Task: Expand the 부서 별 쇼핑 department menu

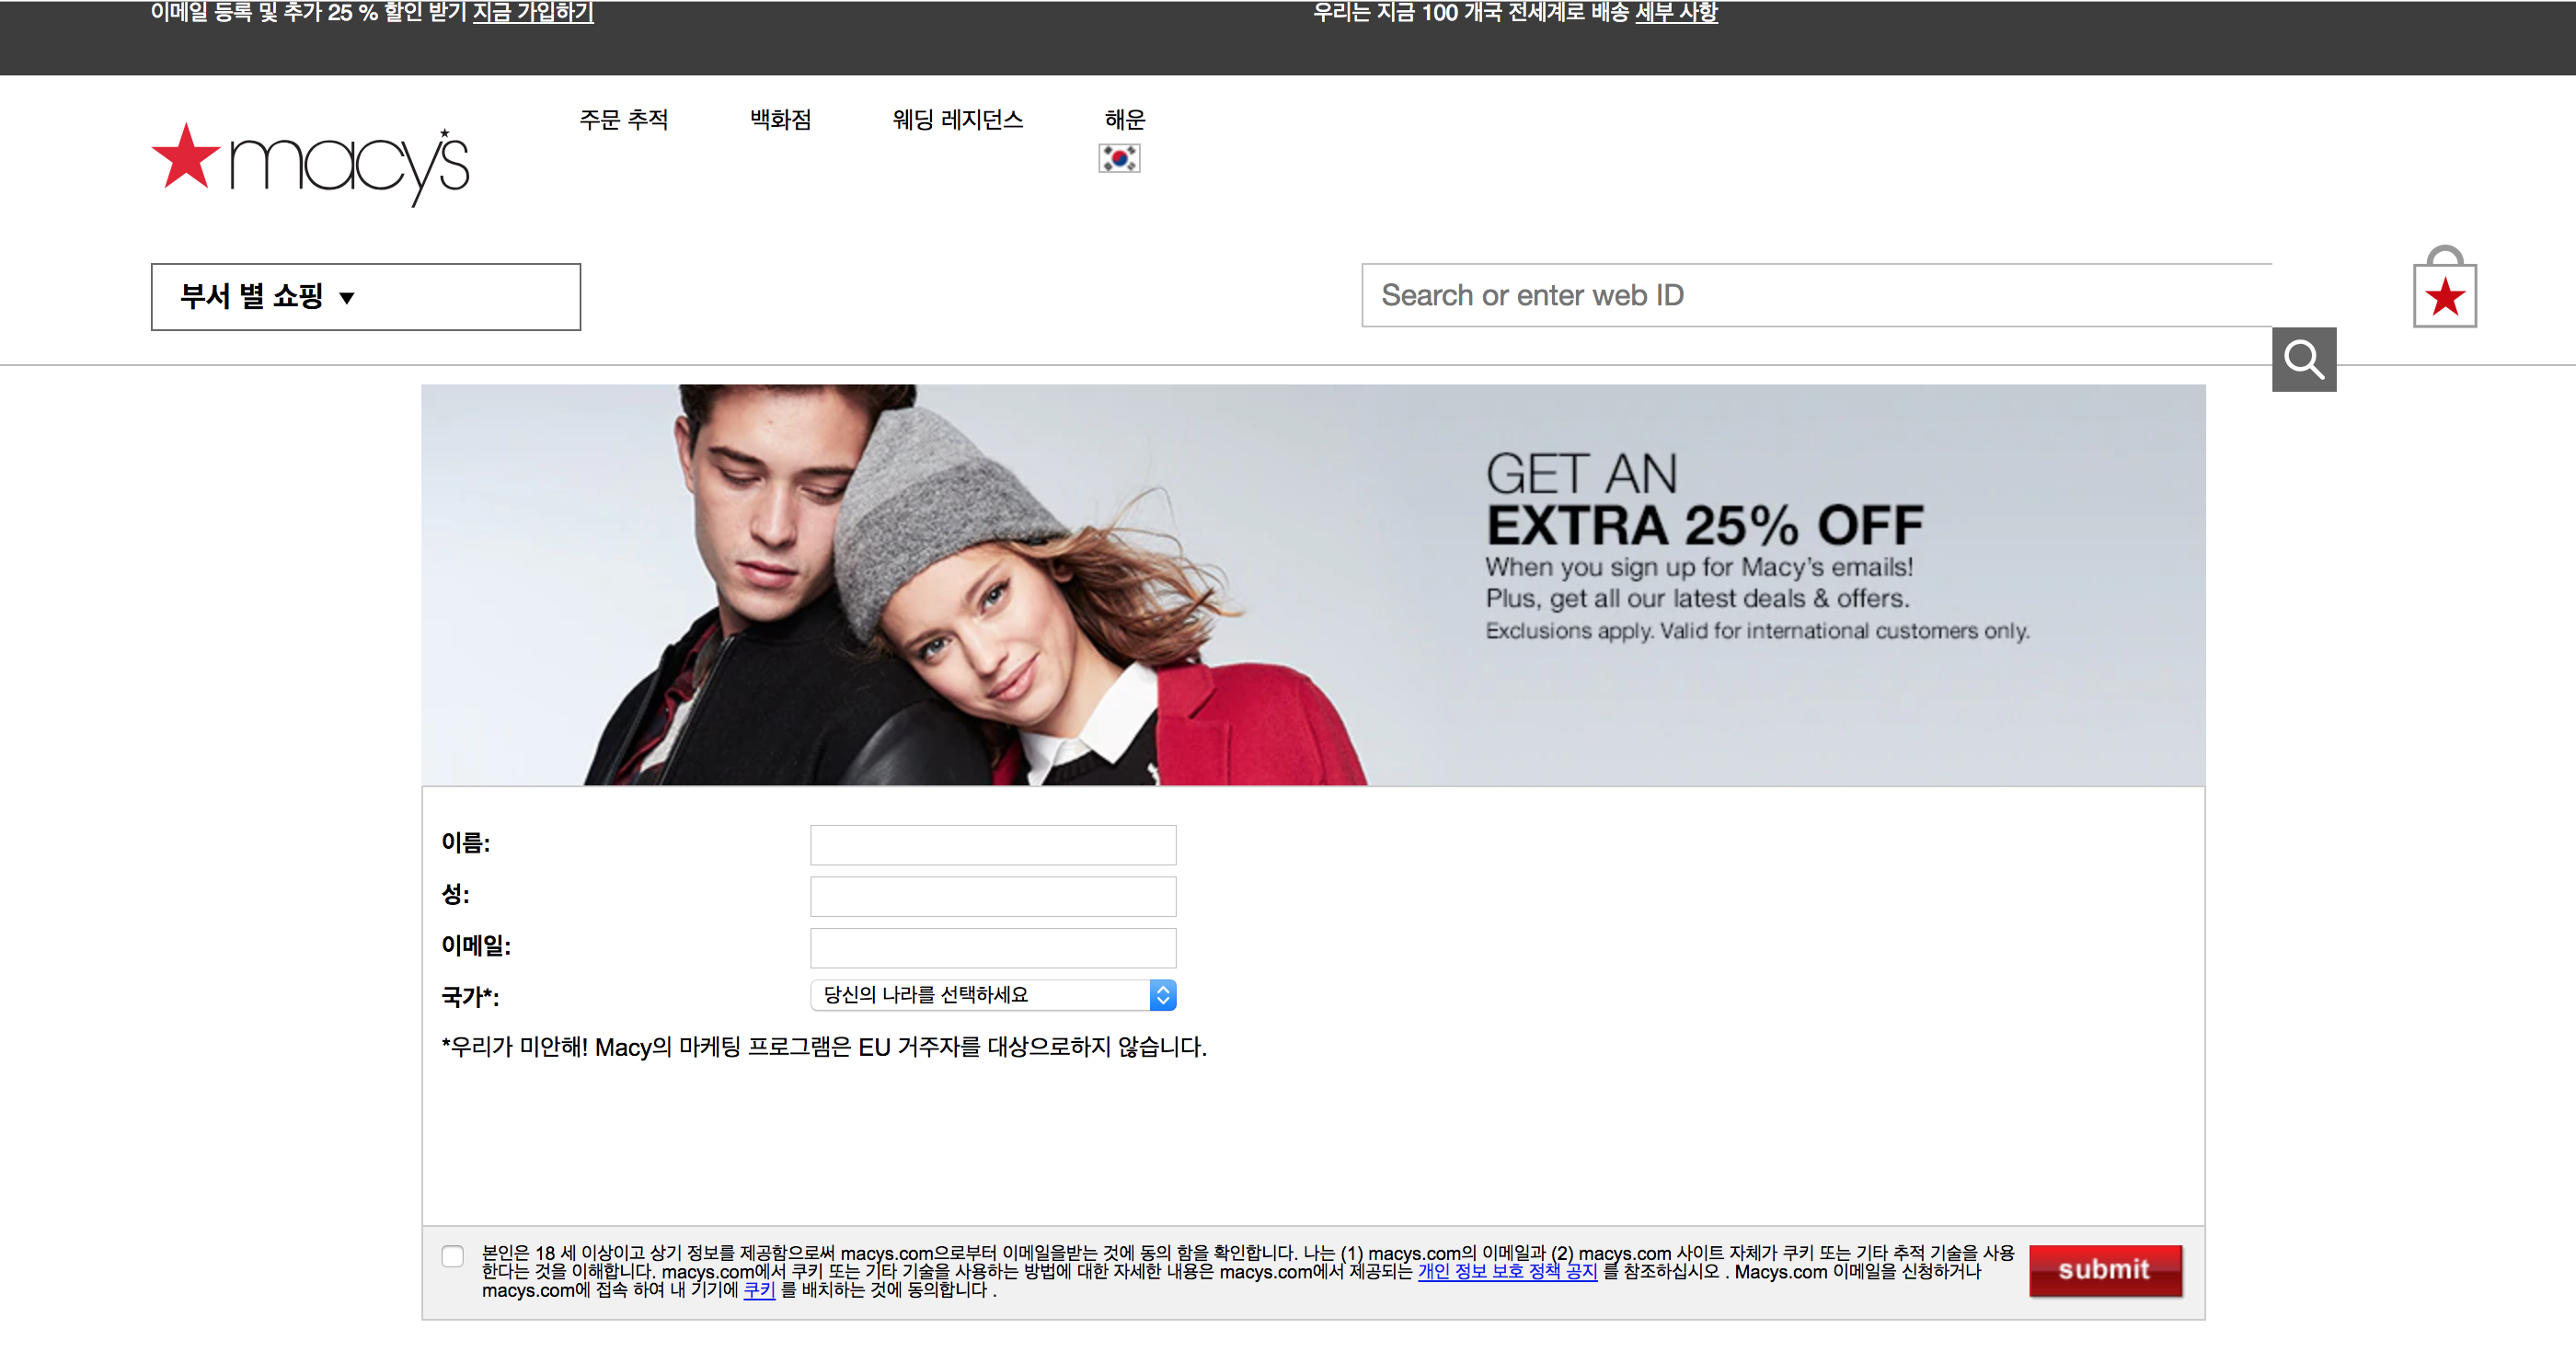Action: click(x=252, y=297)
